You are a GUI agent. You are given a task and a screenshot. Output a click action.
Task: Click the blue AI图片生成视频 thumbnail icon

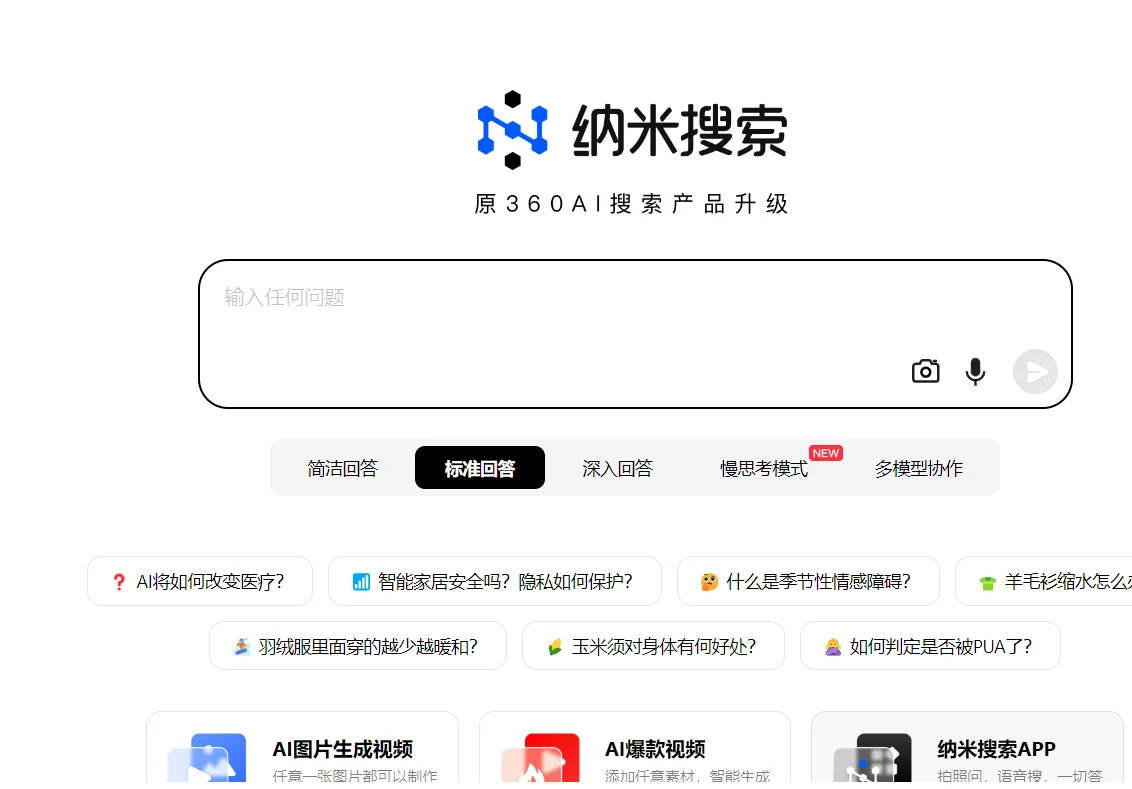pos(207,758)
